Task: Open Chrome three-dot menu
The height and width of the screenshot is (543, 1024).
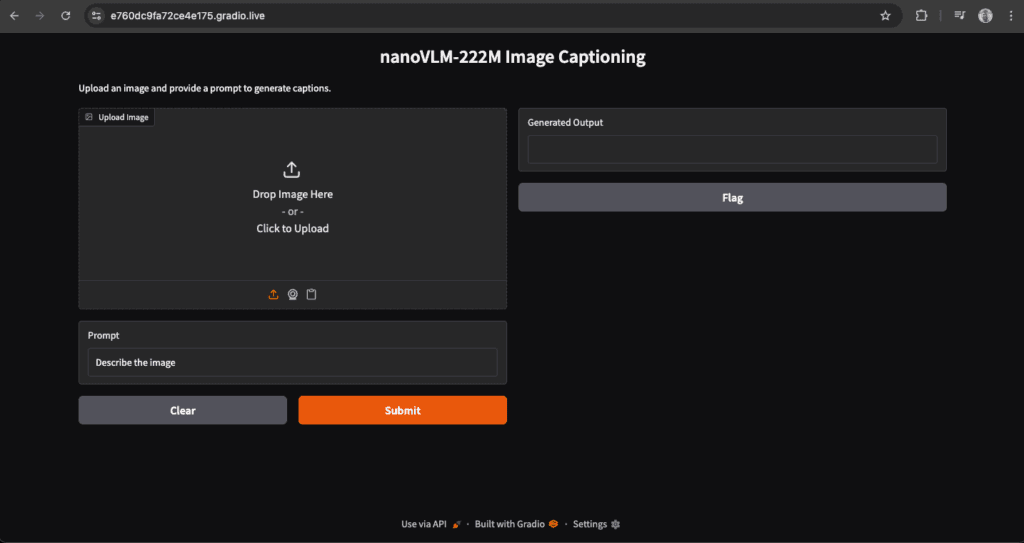Action: pyautogui.click(x=1010, y=16)
